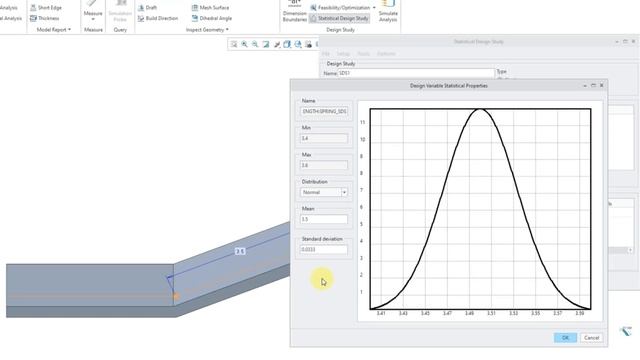Click the Standard deviation field
640x360 pixels.
click(324, 249)
